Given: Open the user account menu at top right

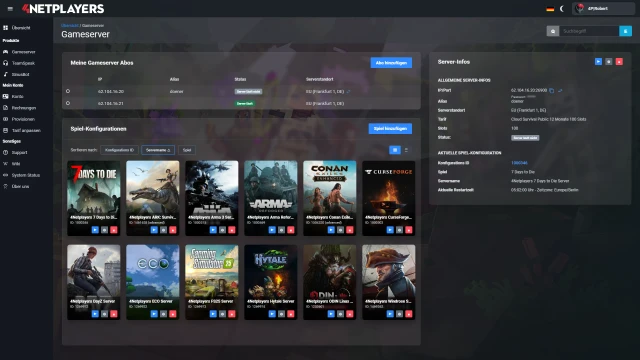Looking at the screenshot, I should click(603, 9).
